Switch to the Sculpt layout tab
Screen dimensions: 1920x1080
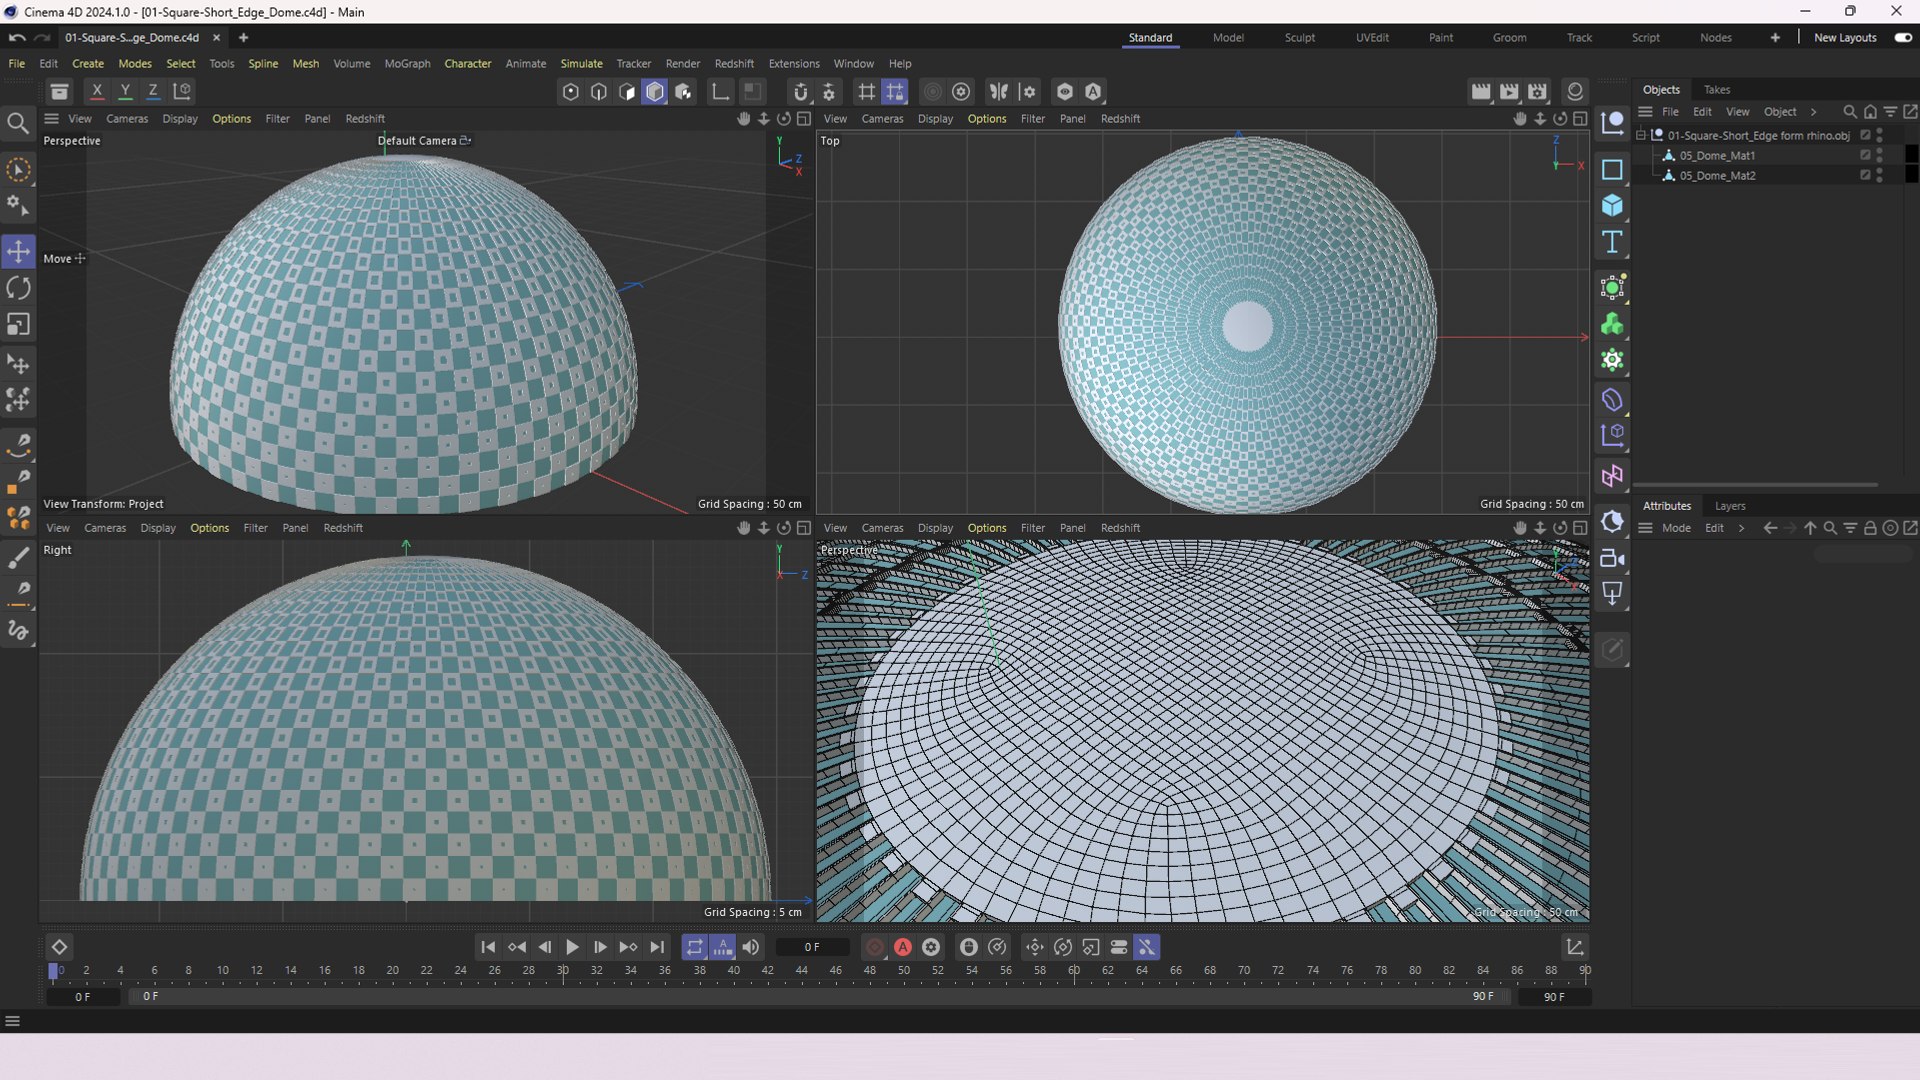pyautogui.click(x=1299, y=38)
